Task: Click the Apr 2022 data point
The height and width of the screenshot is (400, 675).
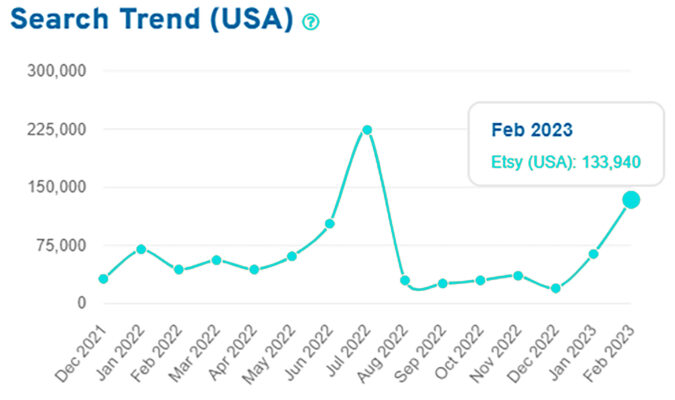Action: [254, 270]
